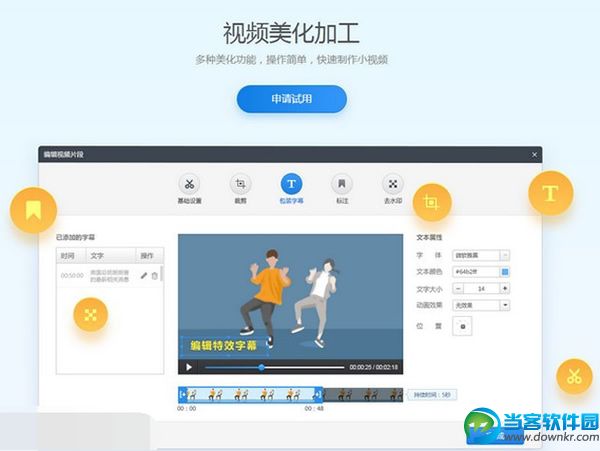This screenshot has width=600, height=451.
Task: Click the left trim handle on timeline
Action: (183, 394)
